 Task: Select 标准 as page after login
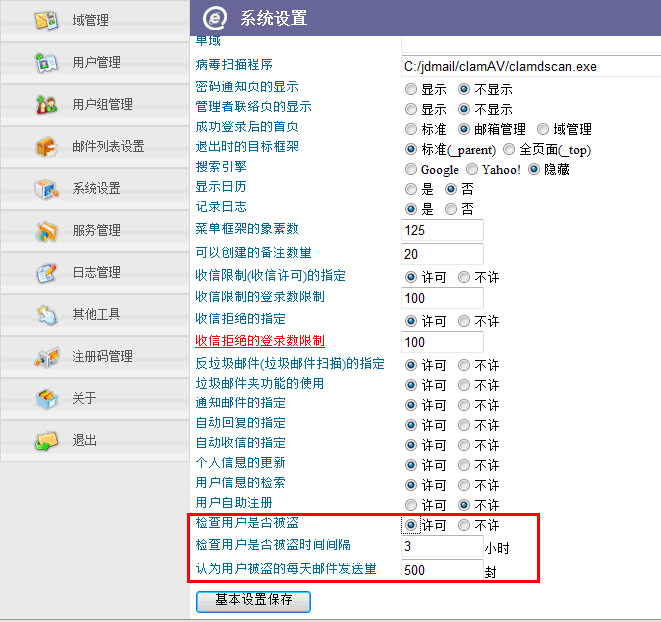tap(411, 129)
